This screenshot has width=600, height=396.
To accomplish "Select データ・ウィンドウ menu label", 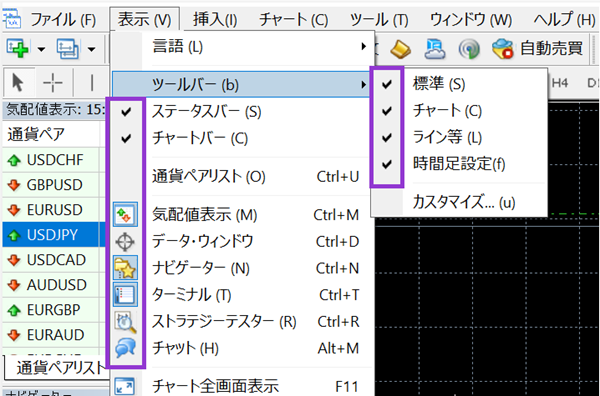I will (x=203, y=241).
